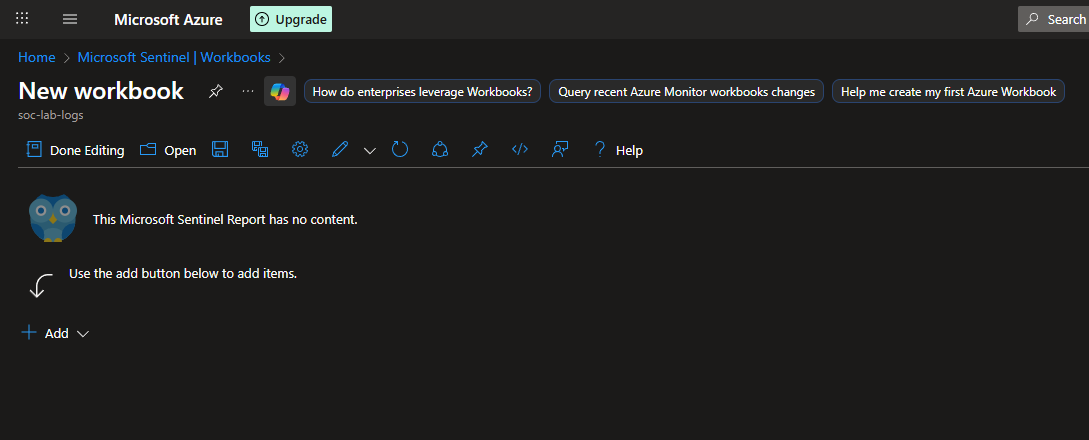The height and width of the screenshot is (440, 1089).
Task: Open workbook Settings gear icon
Action: coord(299,150)
